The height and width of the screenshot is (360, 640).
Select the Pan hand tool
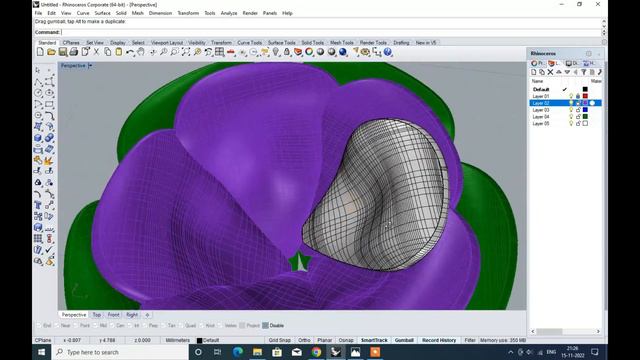141,52
